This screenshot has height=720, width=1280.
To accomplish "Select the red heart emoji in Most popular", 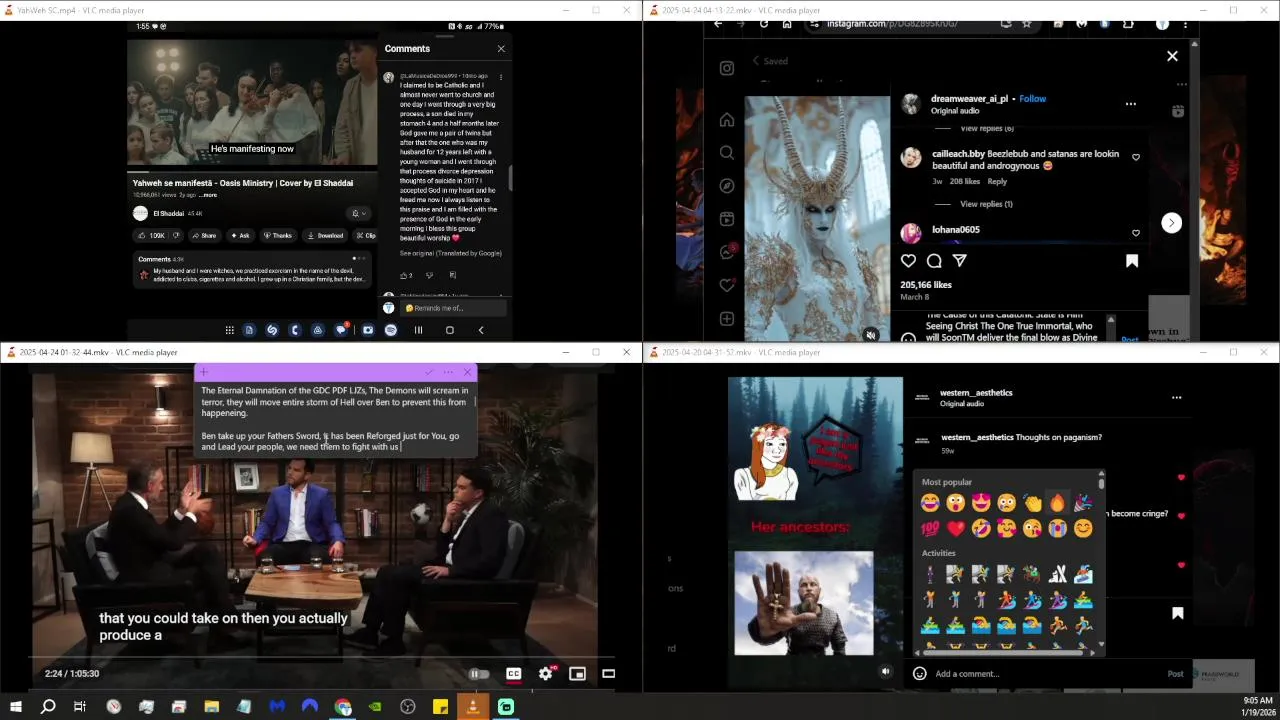I will pos(956,529).
